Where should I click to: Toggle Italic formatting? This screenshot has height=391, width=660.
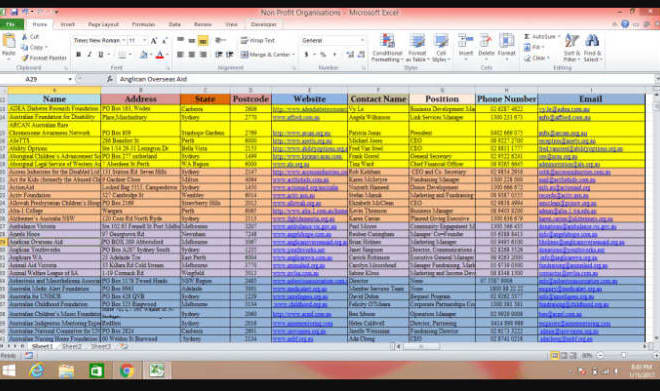[x=89, y=55]
